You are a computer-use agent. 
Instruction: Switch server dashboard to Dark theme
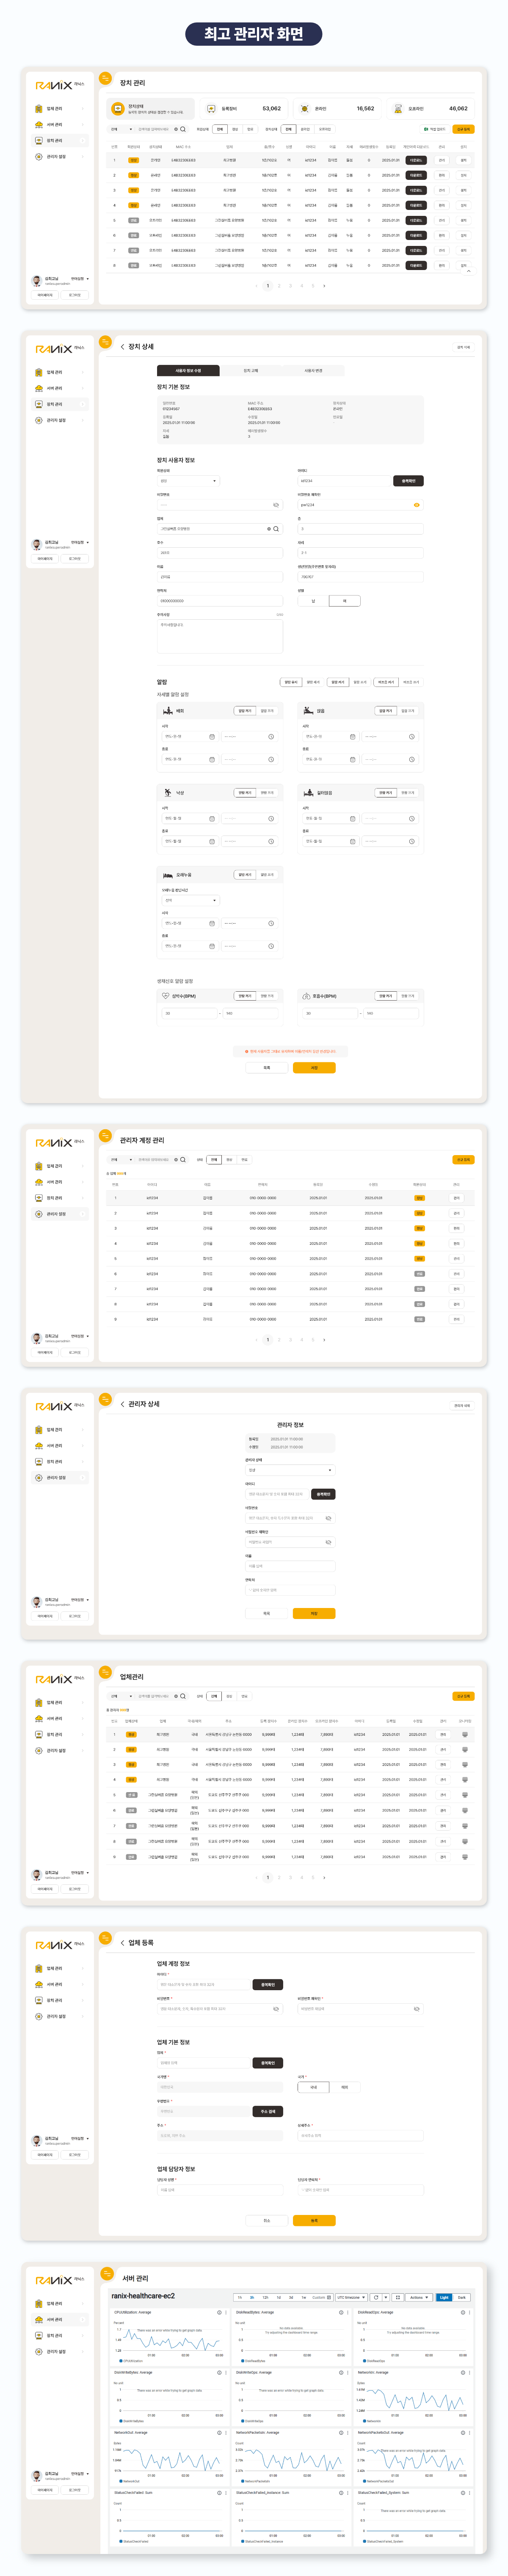pos(461,2297)
